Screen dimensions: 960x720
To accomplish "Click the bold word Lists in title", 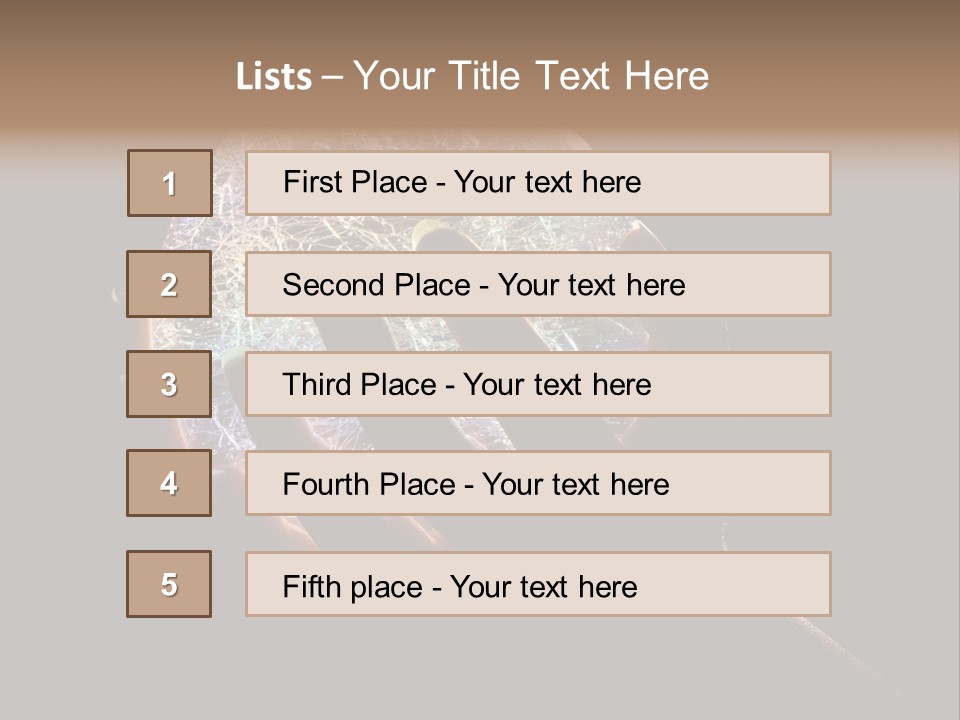I will pyautogui.click(x=274, y=77).
